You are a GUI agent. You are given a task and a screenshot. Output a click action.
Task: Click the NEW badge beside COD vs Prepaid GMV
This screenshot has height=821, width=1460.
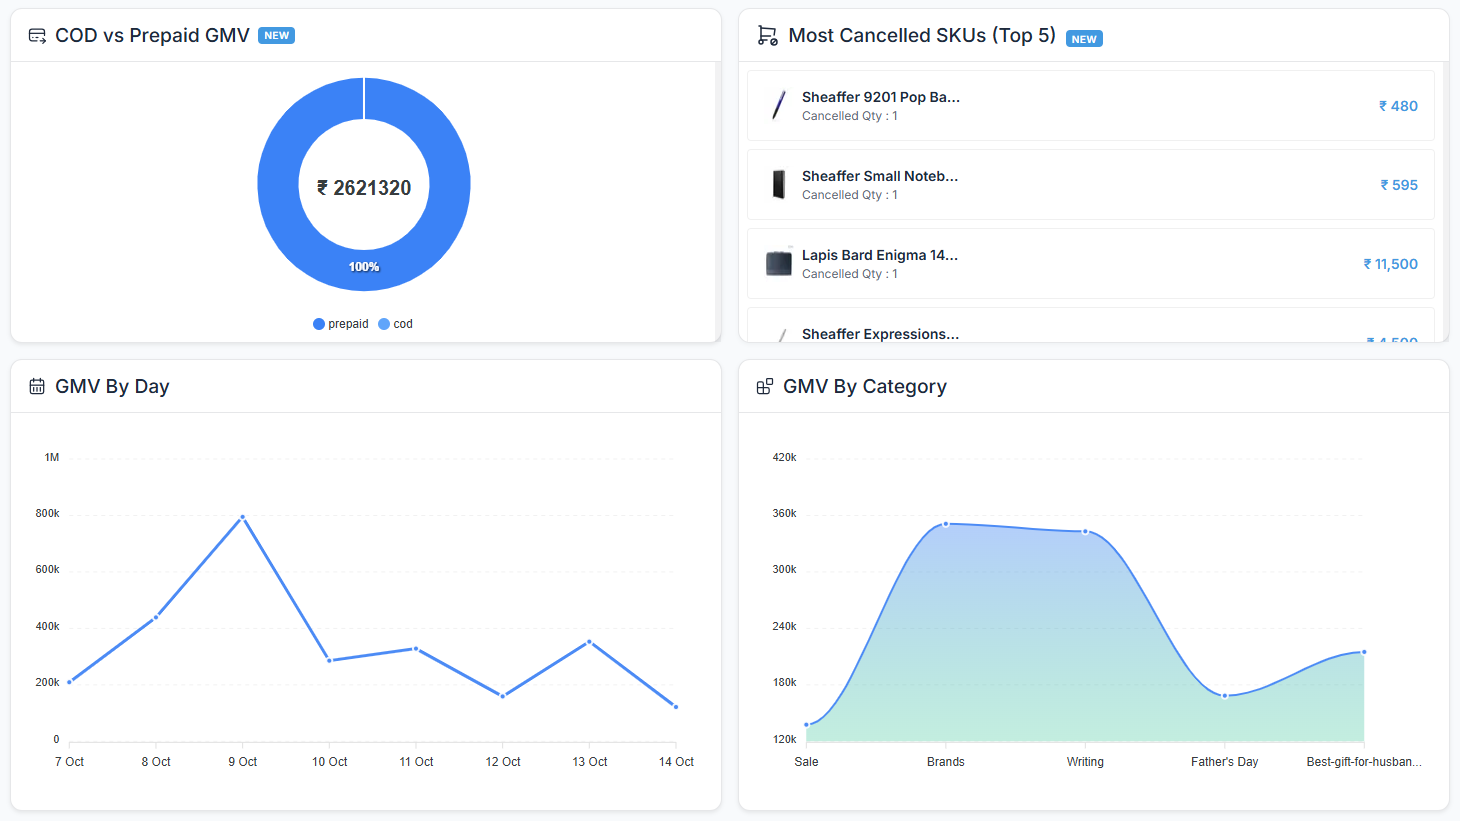tap(276, 36)
